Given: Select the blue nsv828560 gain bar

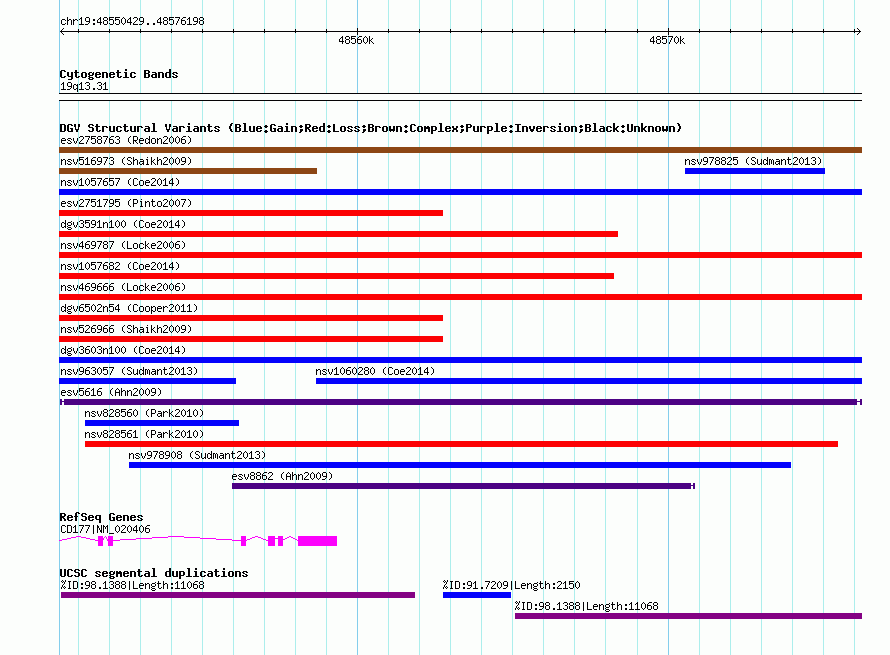Looking at the screenshot, I should coord(162,423).
